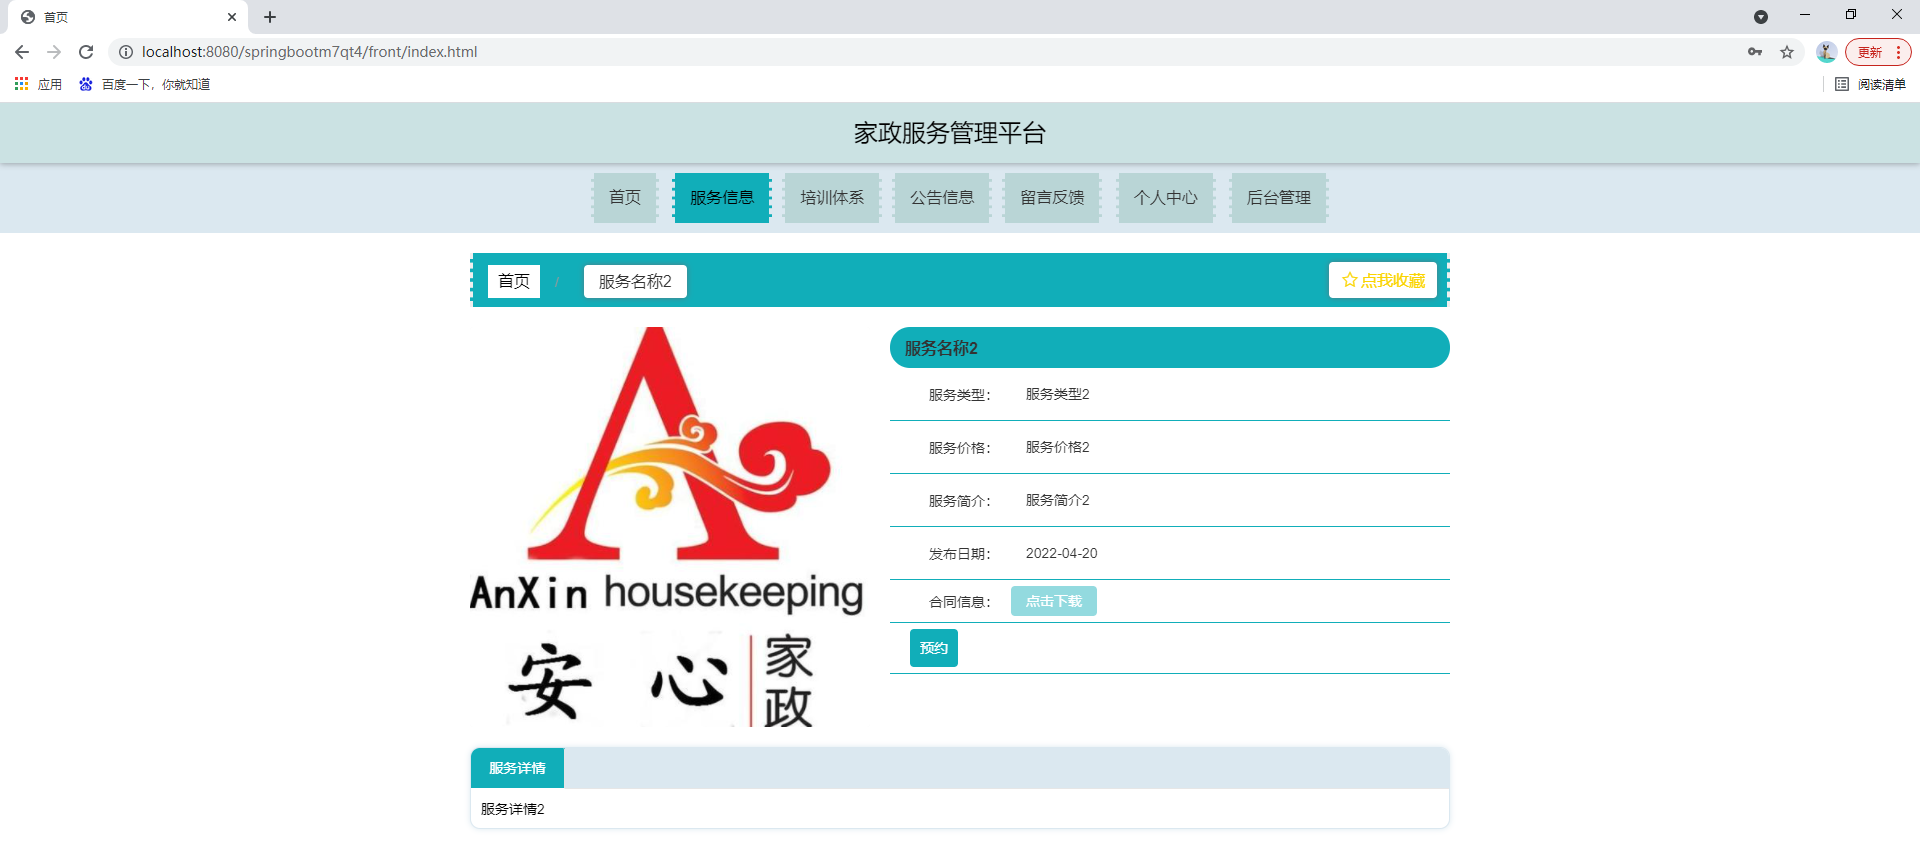Bookmark this page with star icon
Viewport: 1920px width, 847px height.
point(1787,52)
